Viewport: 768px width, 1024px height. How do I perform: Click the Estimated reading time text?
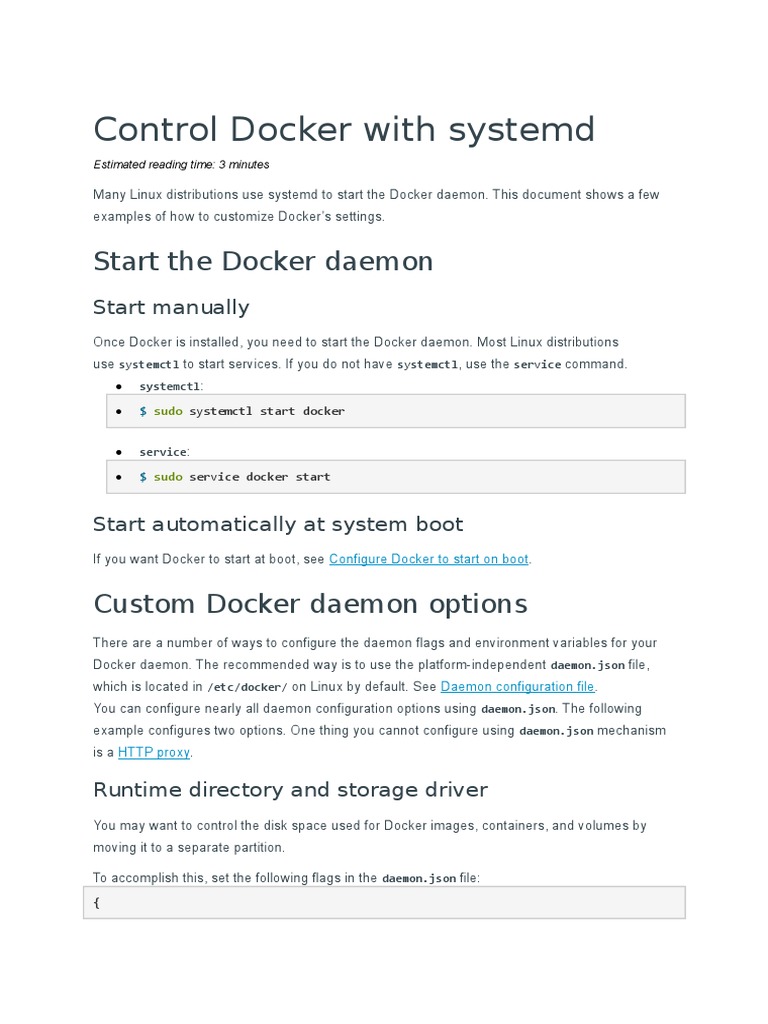pyautogui.click(x=181, y=164)
